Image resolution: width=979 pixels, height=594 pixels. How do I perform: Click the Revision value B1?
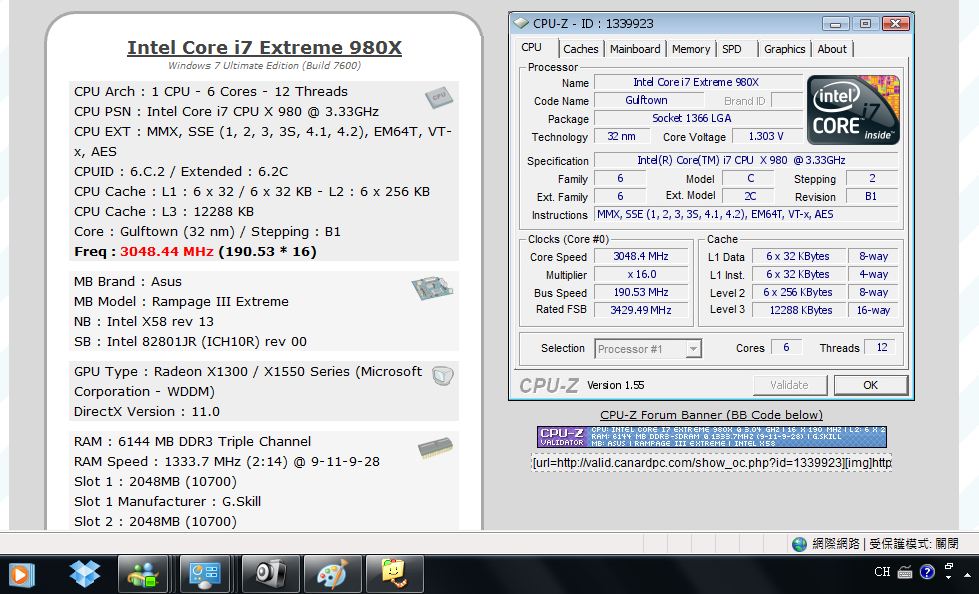click(x=872, y=196)
